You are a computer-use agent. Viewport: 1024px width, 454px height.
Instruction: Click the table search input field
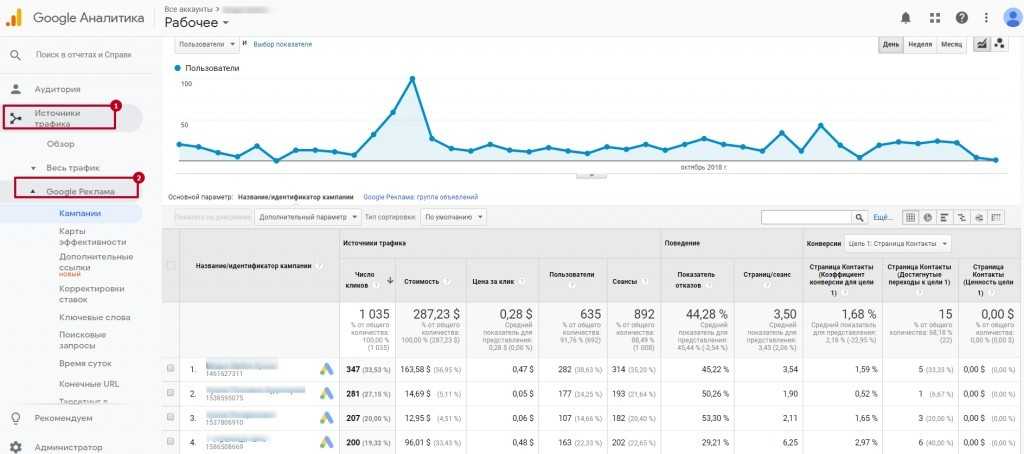coord(805,217)
